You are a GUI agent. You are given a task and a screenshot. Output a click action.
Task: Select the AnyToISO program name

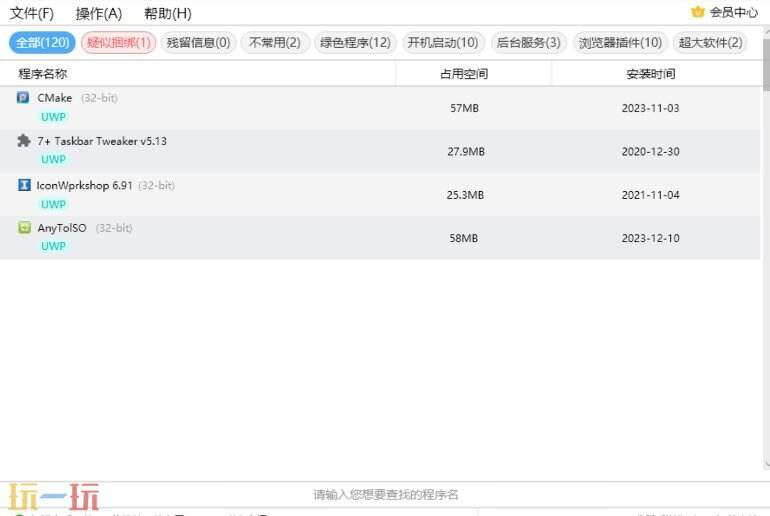(62, 228)
